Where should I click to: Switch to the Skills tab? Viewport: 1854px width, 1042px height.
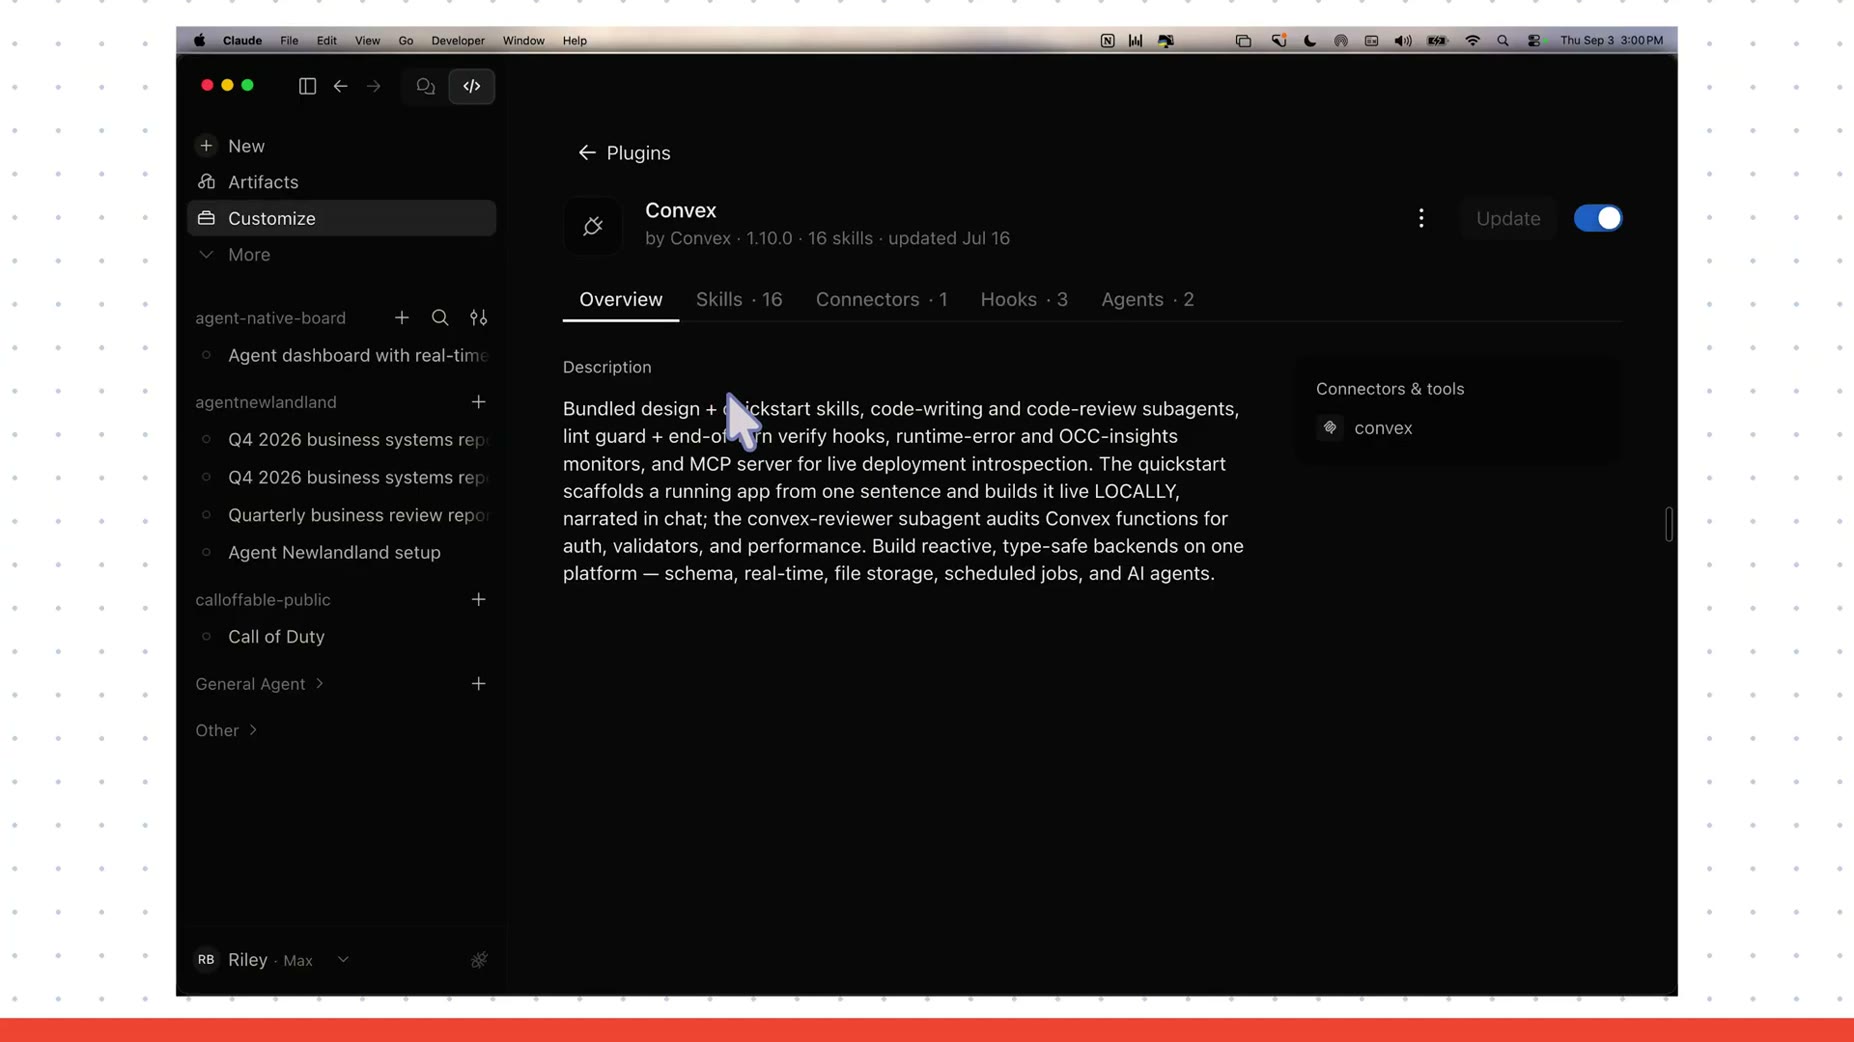[739, 300]
